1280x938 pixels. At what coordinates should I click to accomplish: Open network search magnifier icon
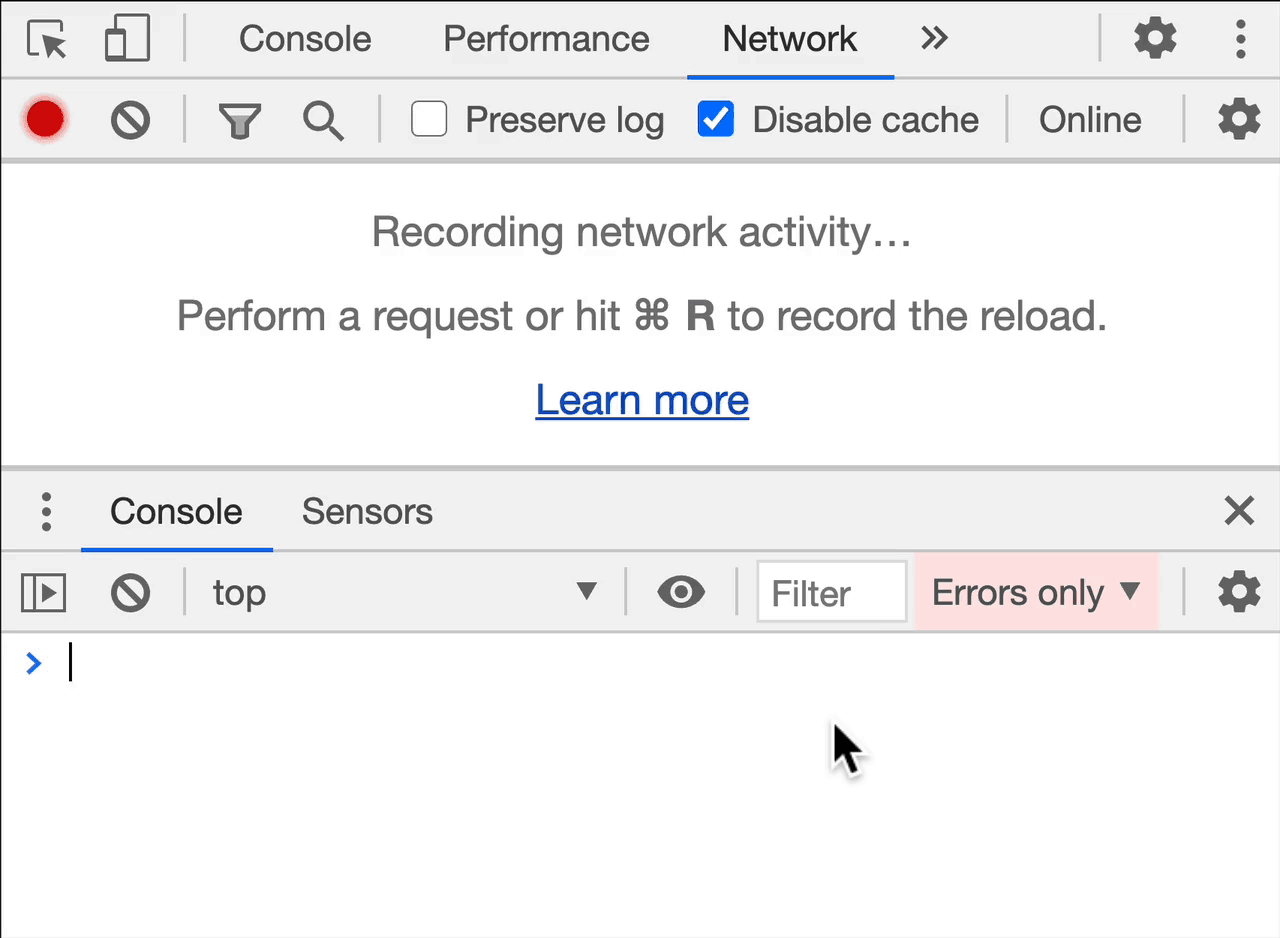323,121
